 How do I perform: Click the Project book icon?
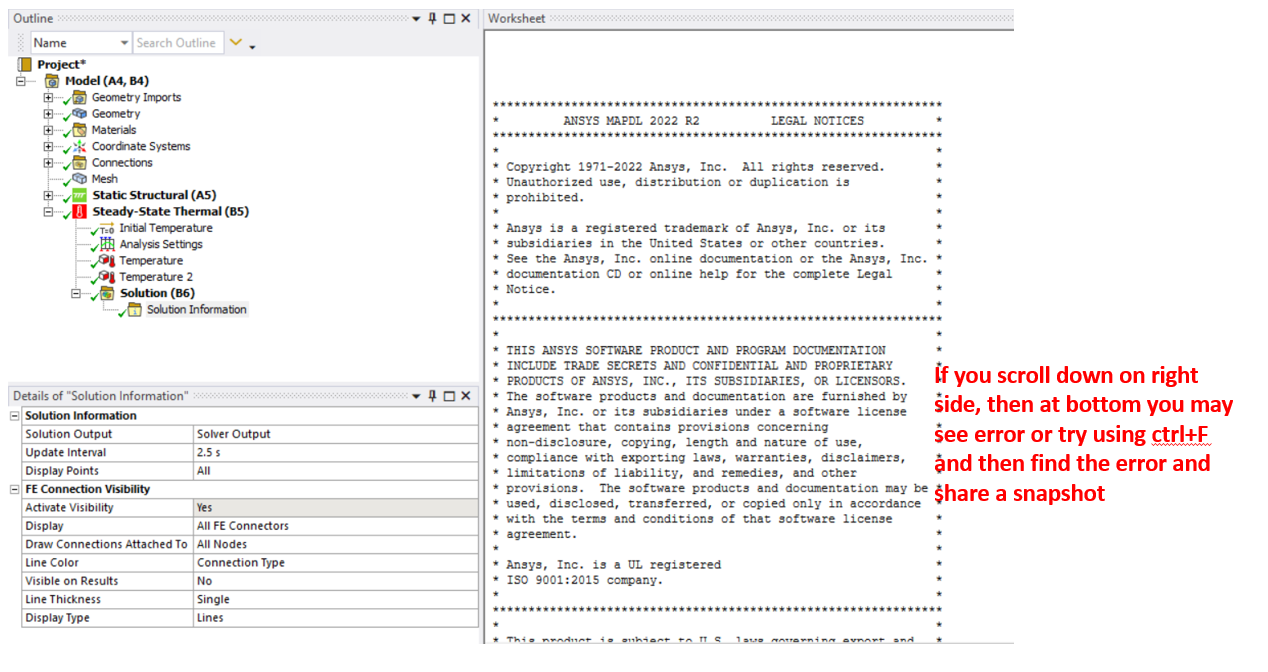[x=24, y=64]
